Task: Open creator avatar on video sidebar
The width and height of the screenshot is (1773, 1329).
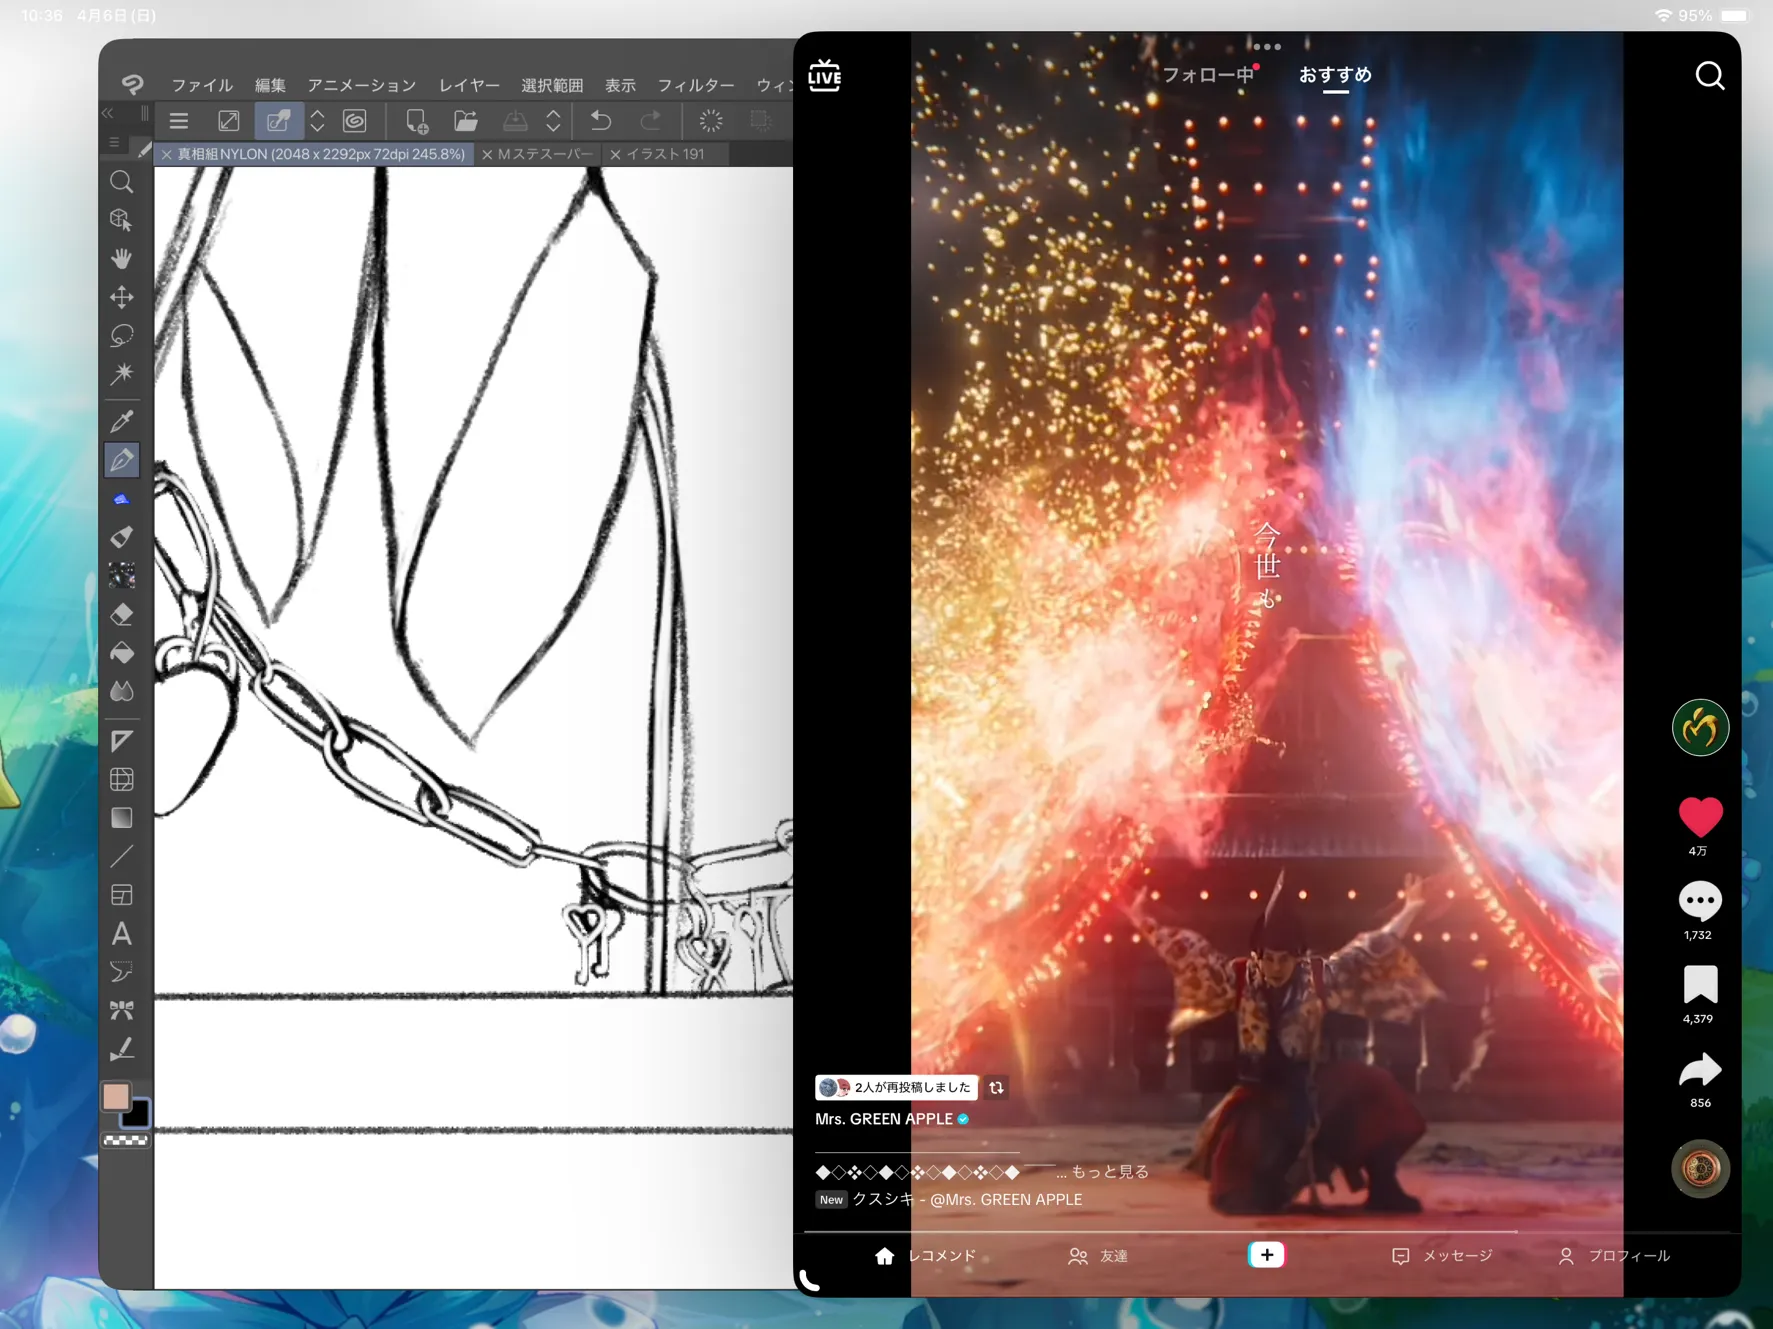Action: 1700,727
